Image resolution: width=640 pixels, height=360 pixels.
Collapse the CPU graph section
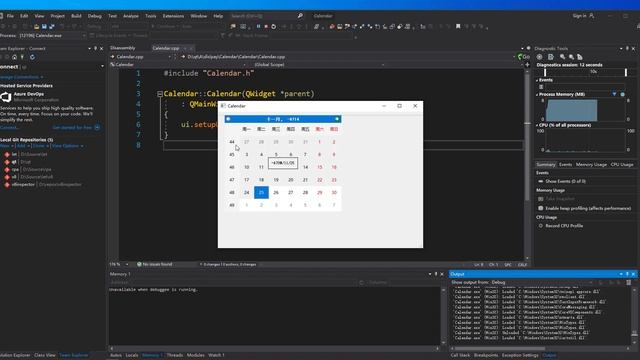[x=537, y=125]
